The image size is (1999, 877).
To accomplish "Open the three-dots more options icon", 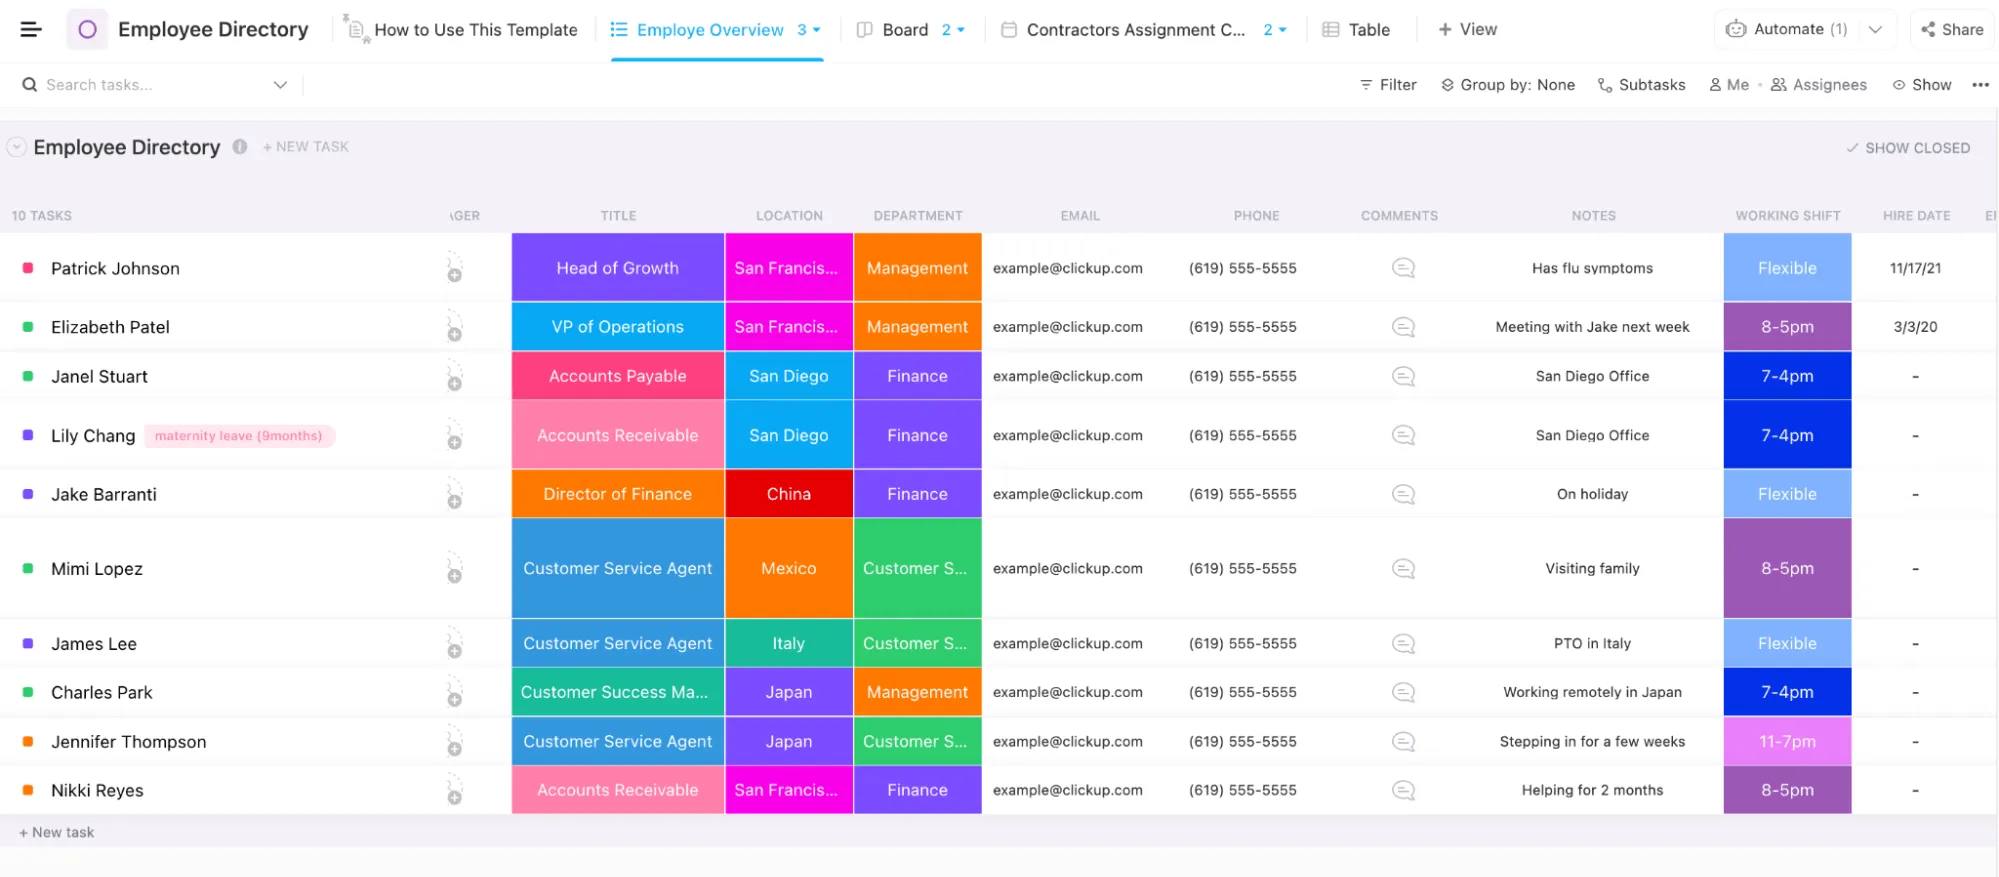I will tap(1980, 85).
